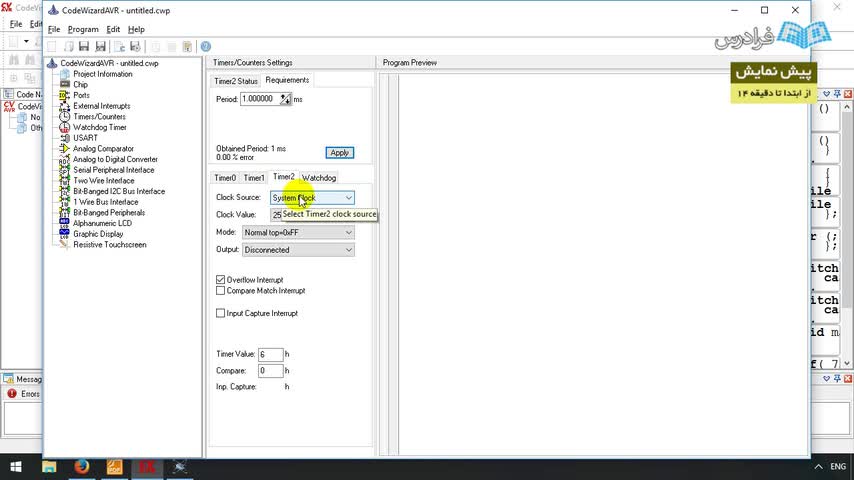
Task: Close the Messages panel with the red X
Action: point(847,379)
